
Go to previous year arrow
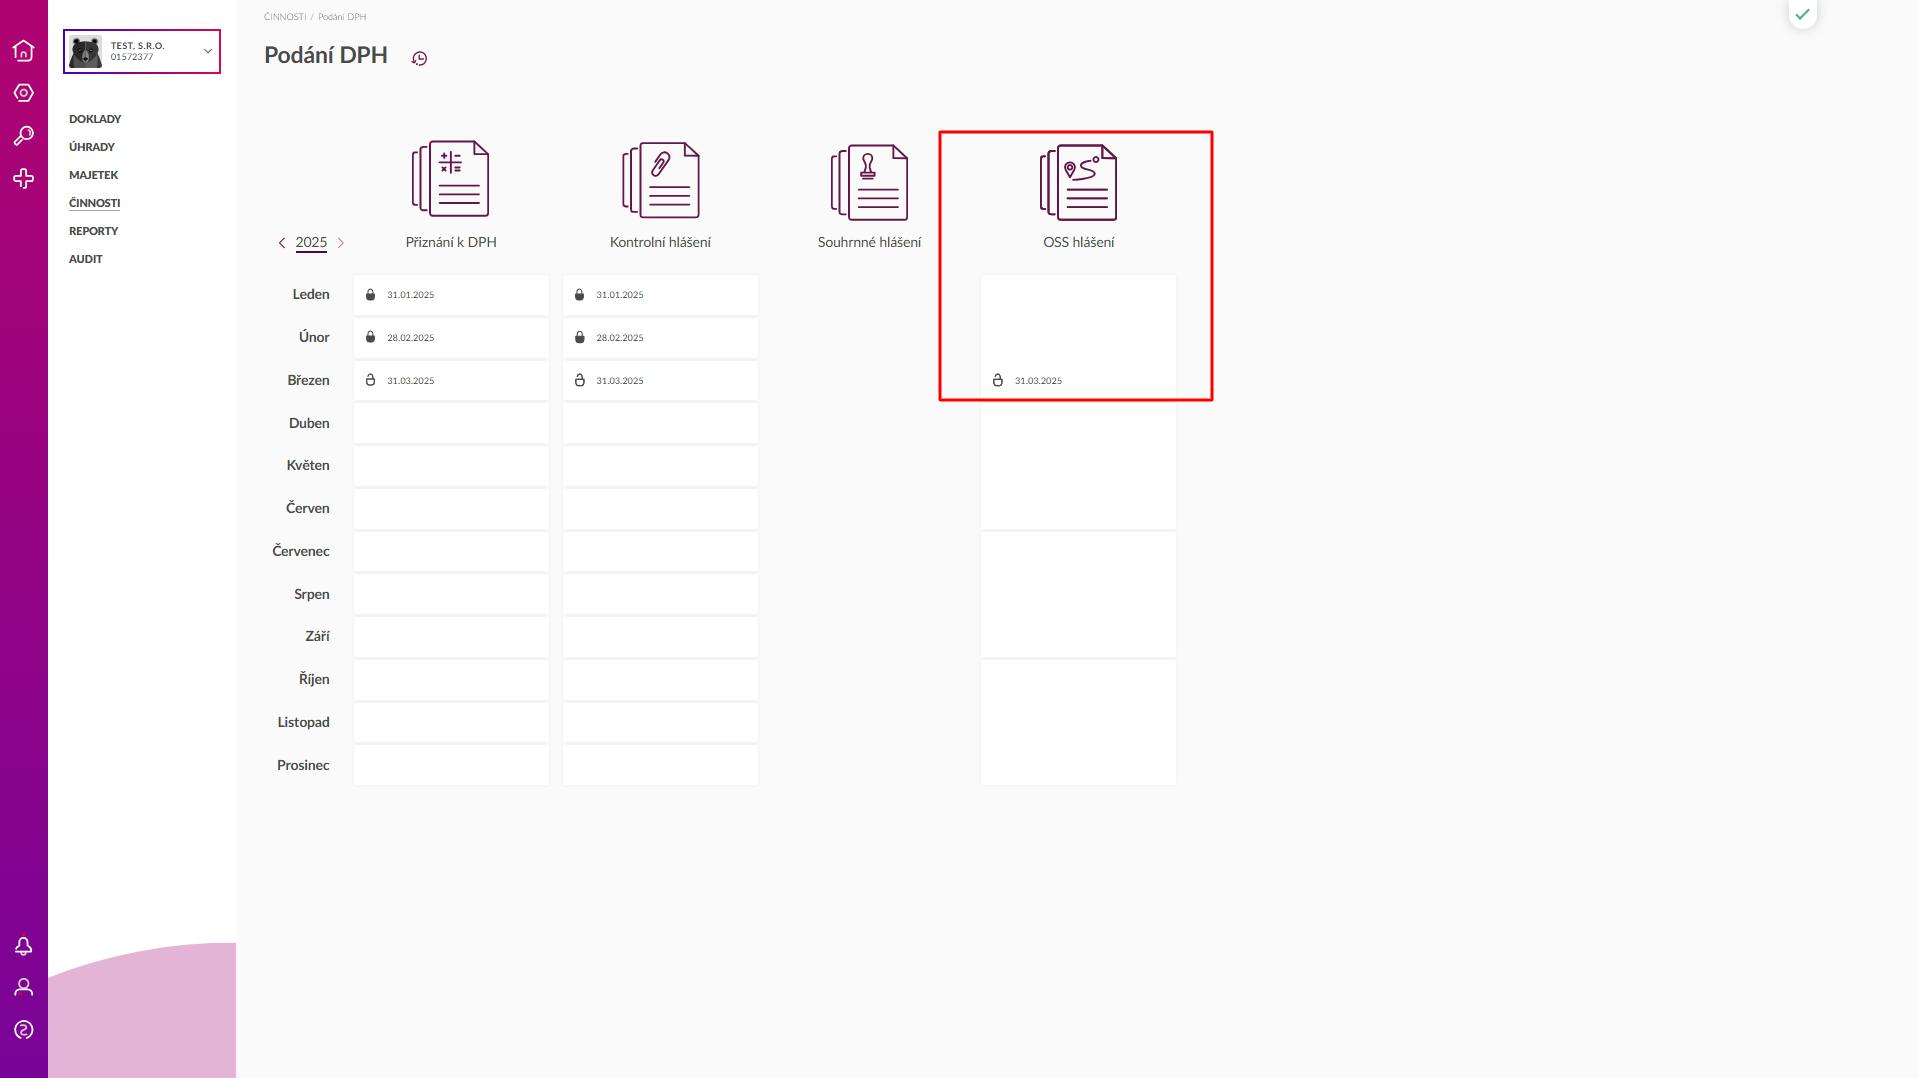(x=282, y=243)
